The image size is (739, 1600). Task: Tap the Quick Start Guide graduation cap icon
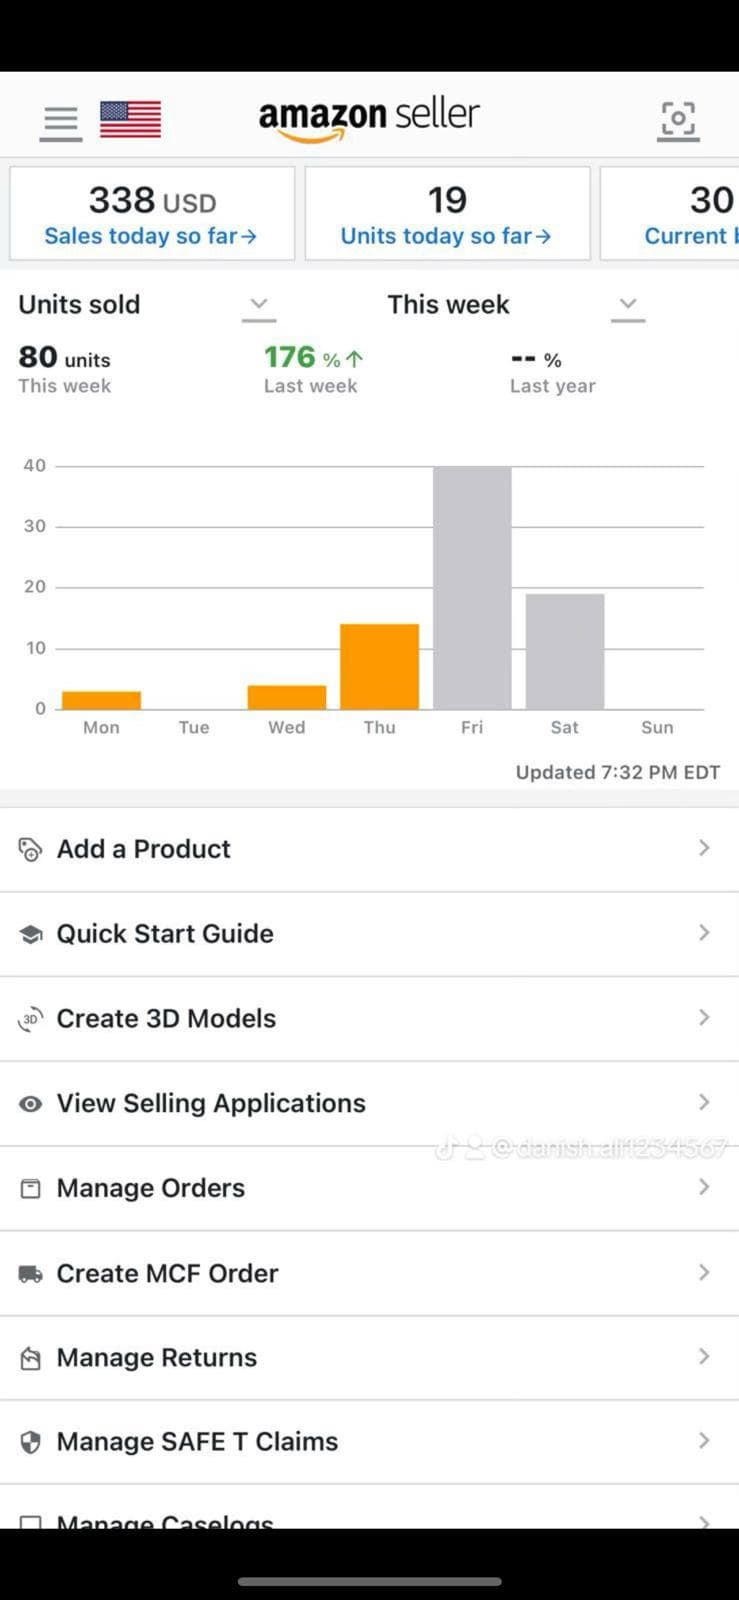(x=31, y=934)
